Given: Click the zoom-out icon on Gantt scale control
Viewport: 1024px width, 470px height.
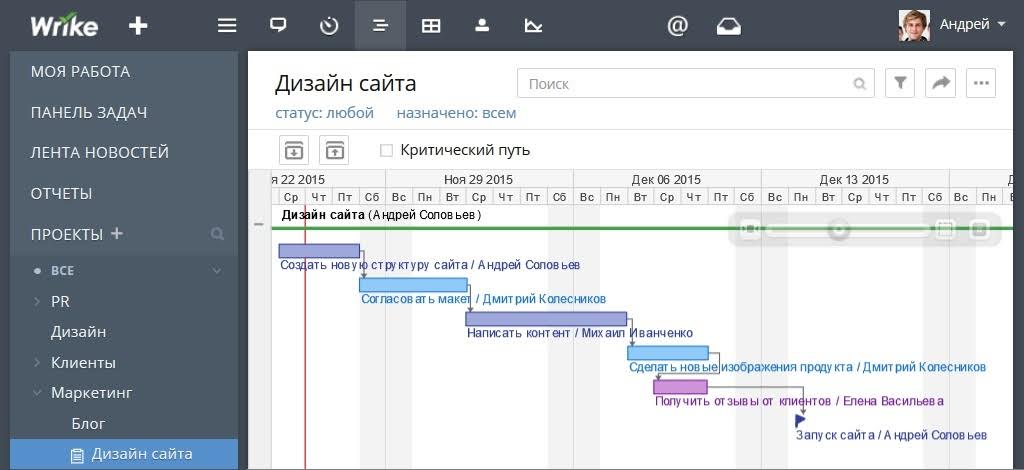Looking at the screenshot, I should click(751, 229).
